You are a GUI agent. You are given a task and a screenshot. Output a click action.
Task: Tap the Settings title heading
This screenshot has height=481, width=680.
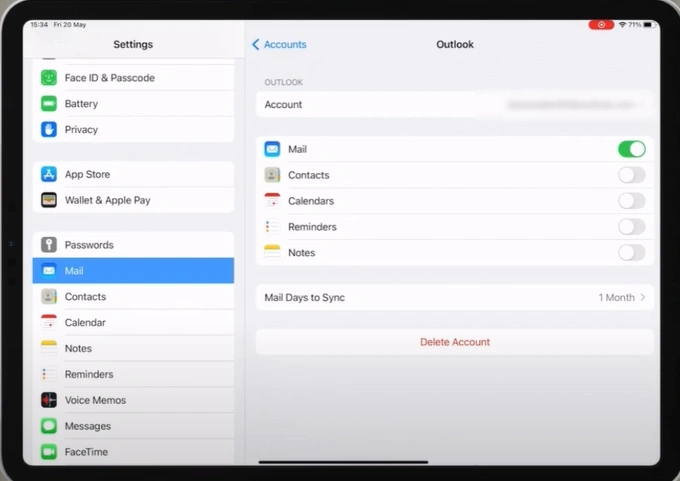[133, 44]
